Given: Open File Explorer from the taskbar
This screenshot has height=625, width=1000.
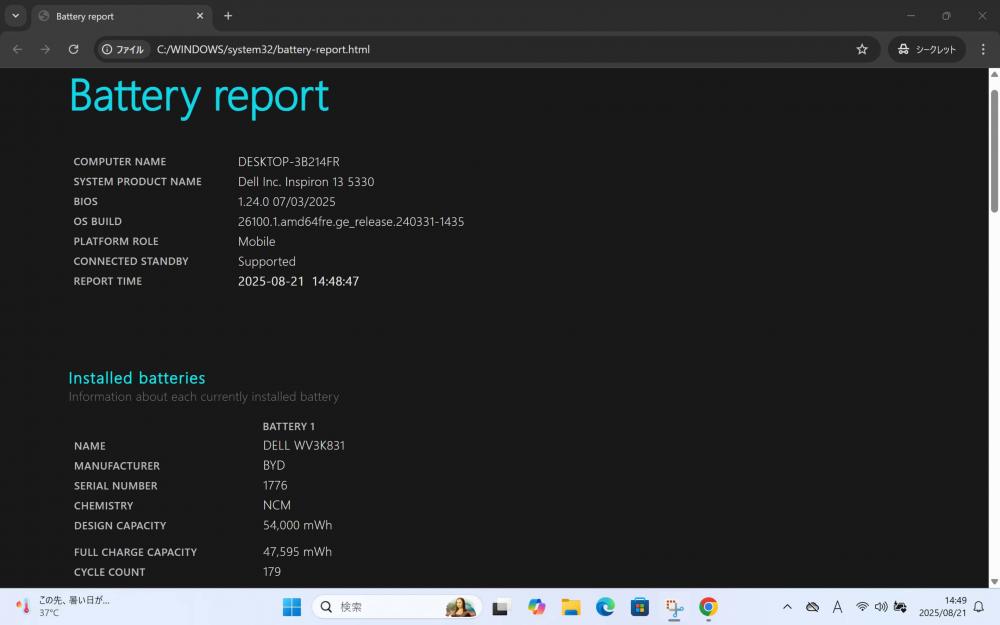Looking at the screenshot, I should (571, 607).
